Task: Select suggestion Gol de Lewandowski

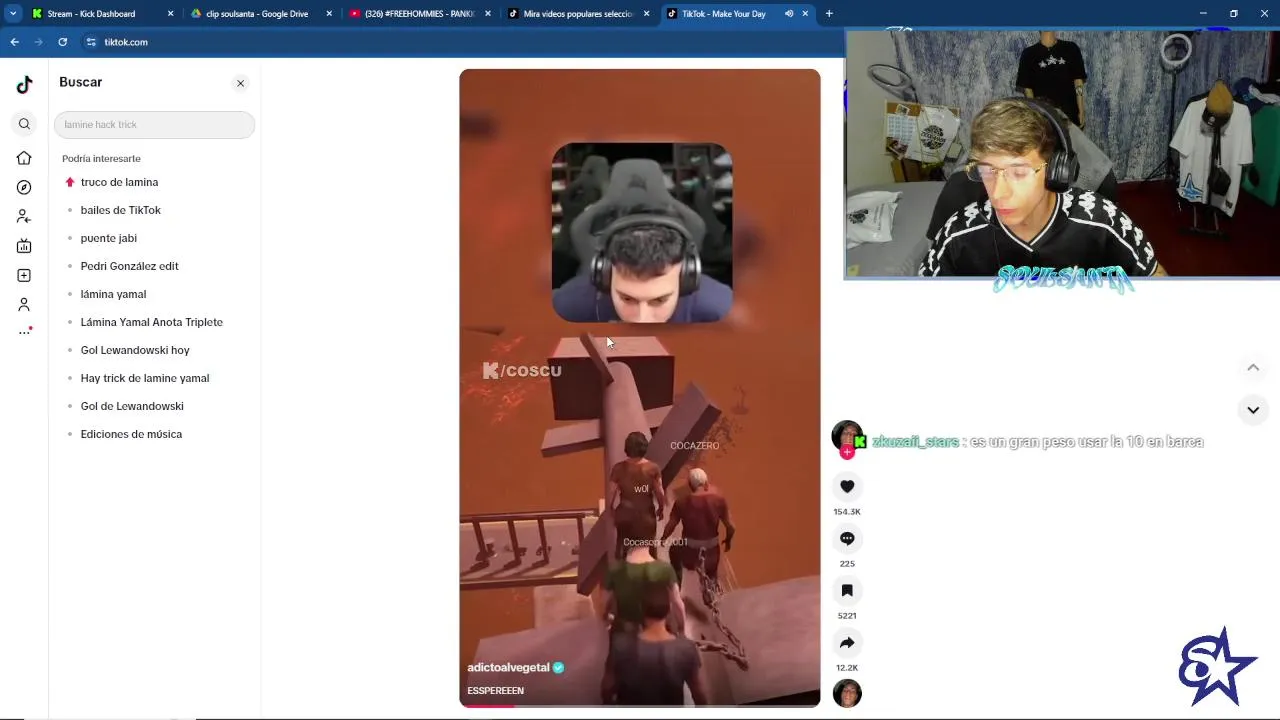Action: 132,406
